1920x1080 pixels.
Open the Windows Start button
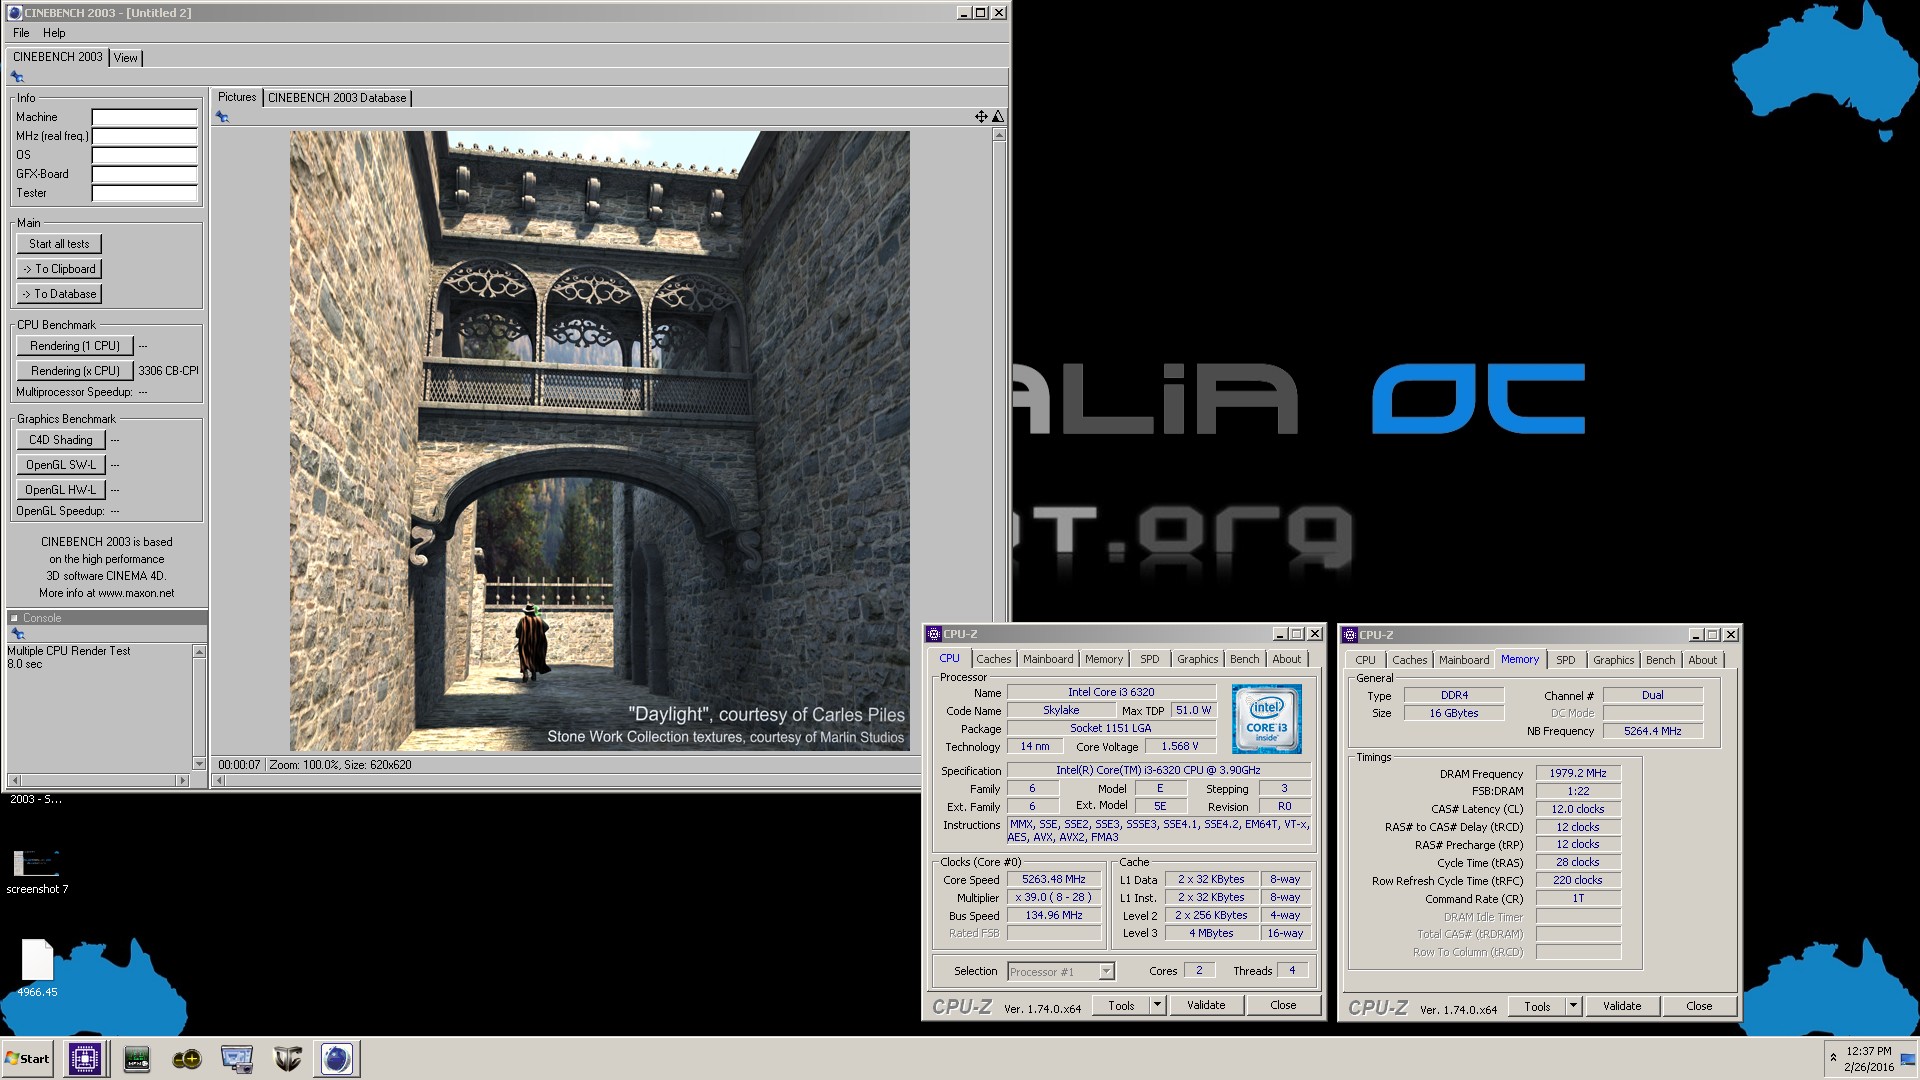[28, 1058]
